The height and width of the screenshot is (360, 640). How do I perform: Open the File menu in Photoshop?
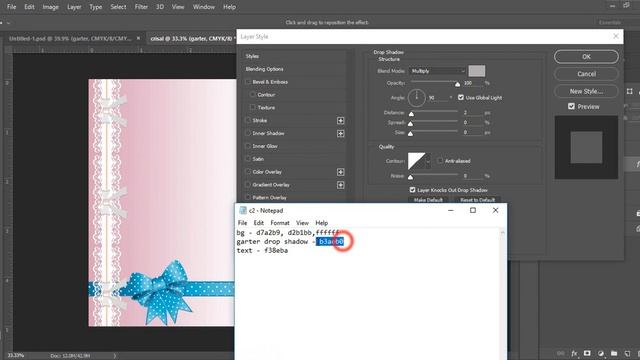point(11,7)
